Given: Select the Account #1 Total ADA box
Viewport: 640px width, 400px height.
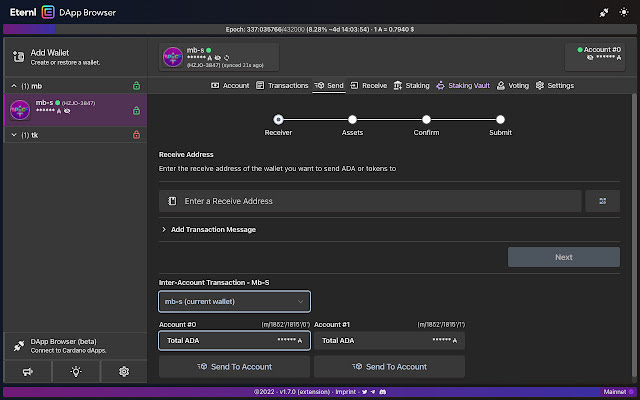Looking at the screenshot, I should pyautogui.click(x=389, y=340).
